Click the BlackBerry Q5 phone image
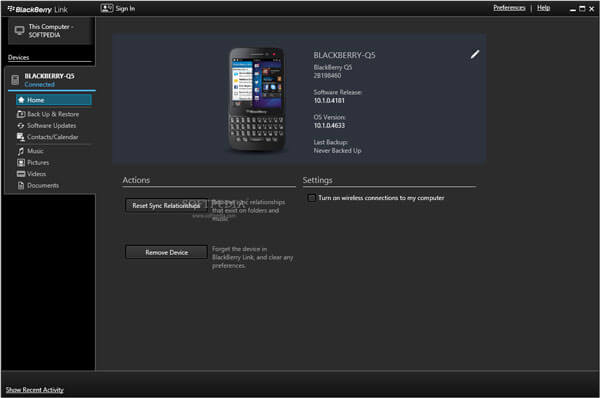 [257, 100]
